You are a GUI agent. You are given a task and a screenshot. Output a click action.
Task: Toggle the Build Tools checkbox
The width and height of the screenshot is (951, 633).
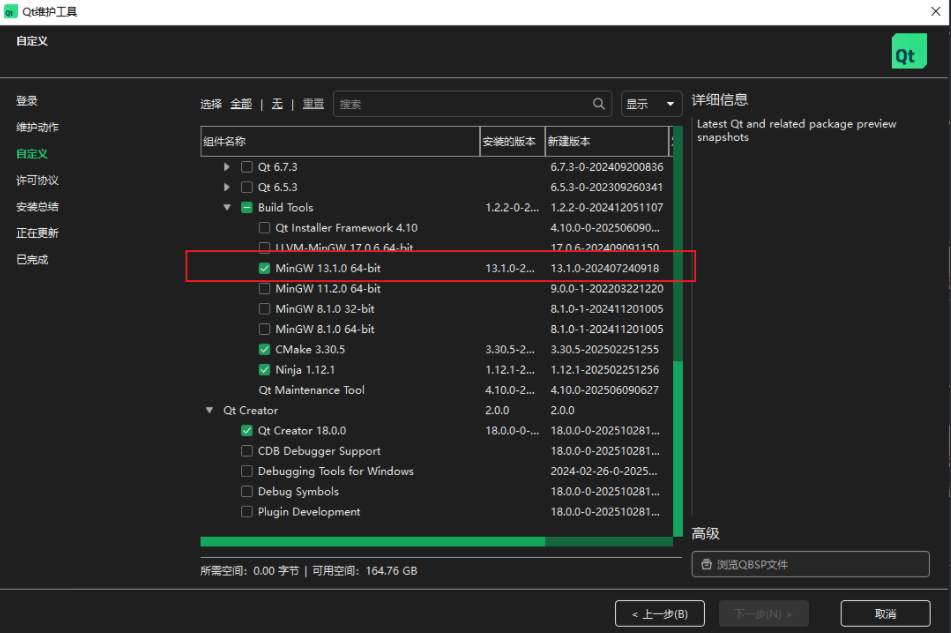(247, 207)
